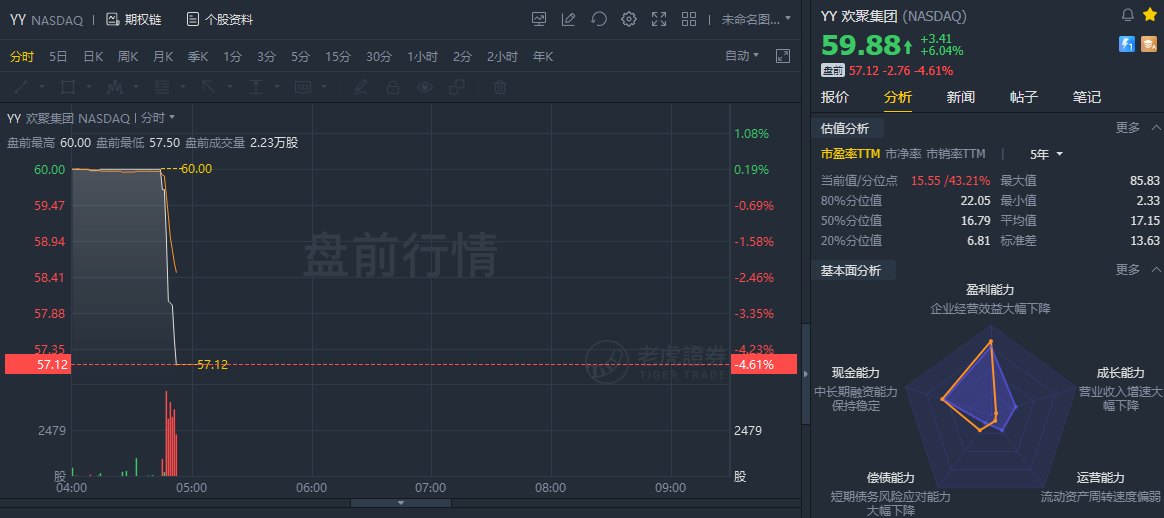Viewport: 1164px width, 518px height.
Task: Switch to the 日K chart
Action: [93, 56]
